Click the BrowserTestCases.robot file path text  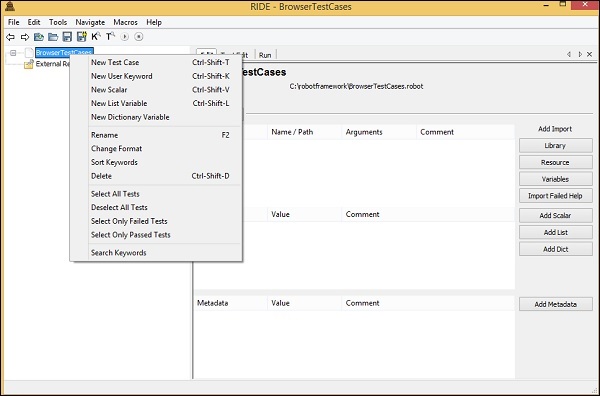(356, 86)
